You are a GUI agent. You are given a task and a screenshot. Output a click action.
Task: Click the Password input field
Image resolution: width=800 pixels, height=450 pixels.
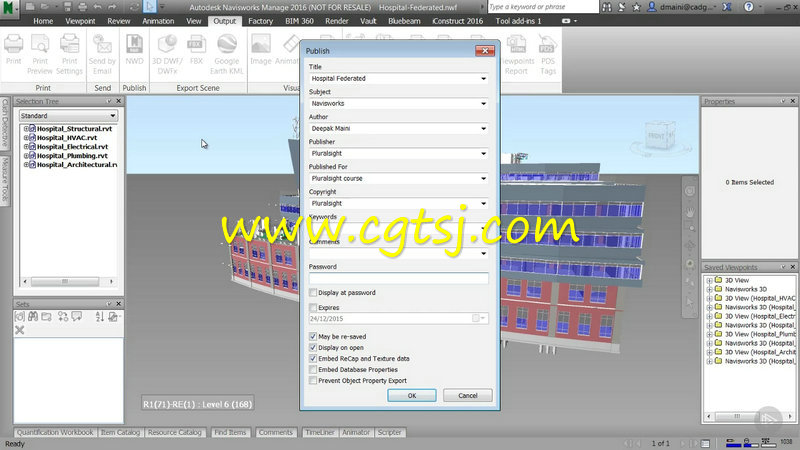[398, 279]
